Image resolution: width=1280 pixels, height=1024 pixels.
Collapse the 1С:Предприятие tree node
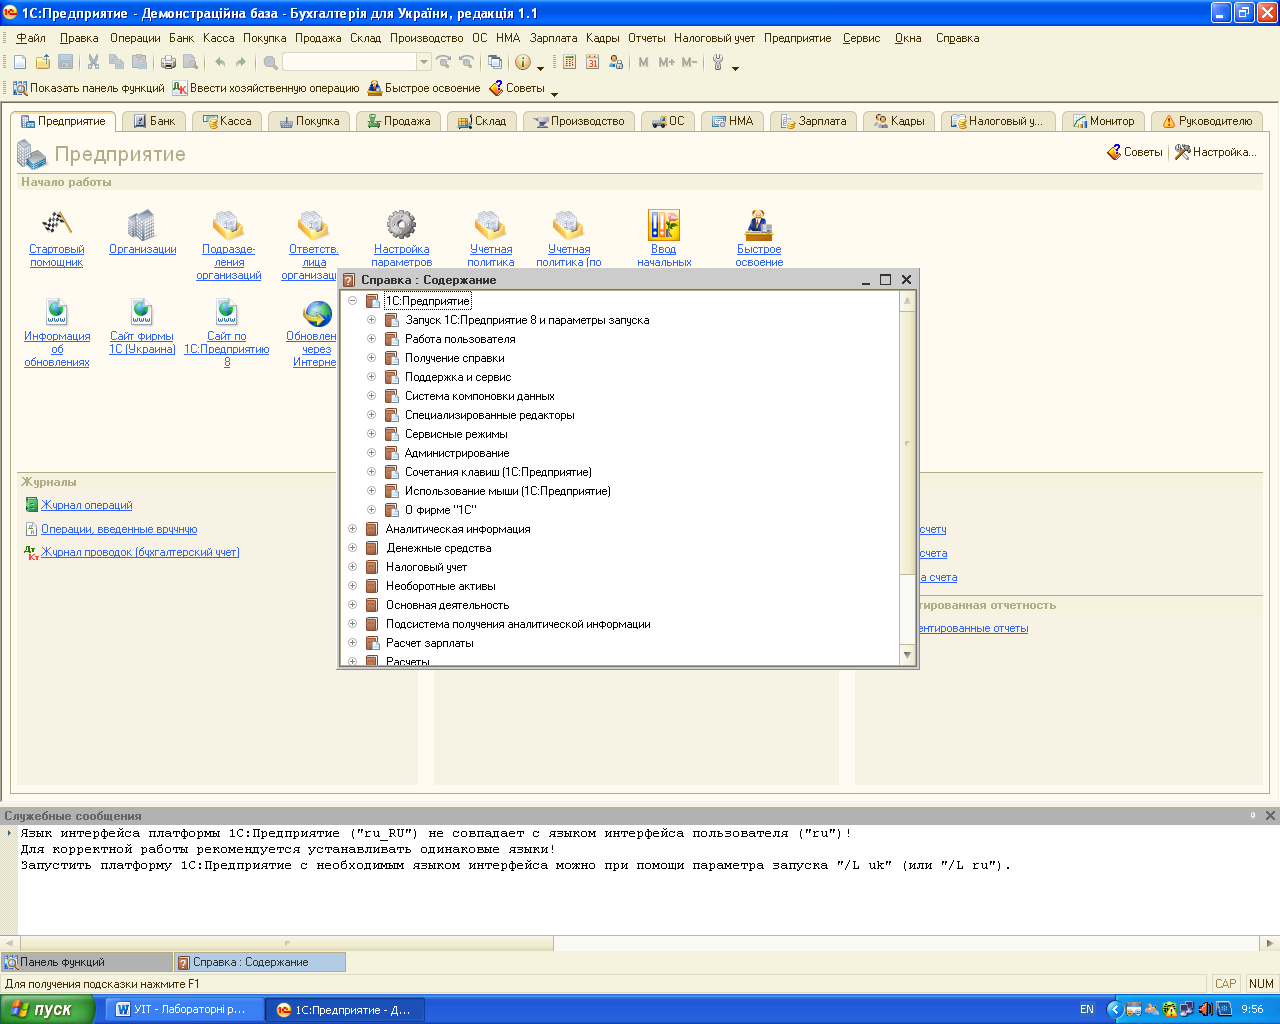352,301
